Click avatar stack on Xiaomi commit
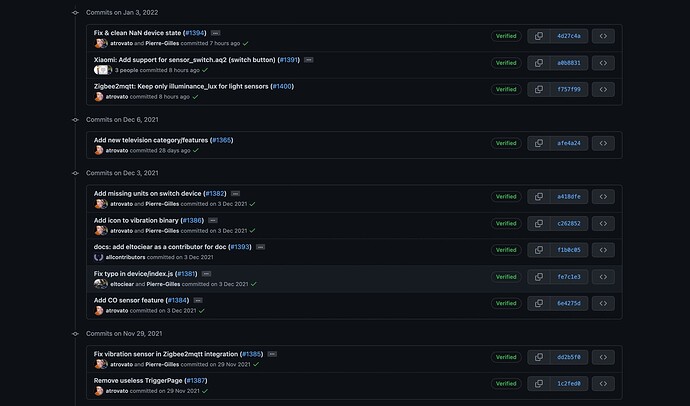The width and height of the screenshot is (690, 406). point(103,70)
